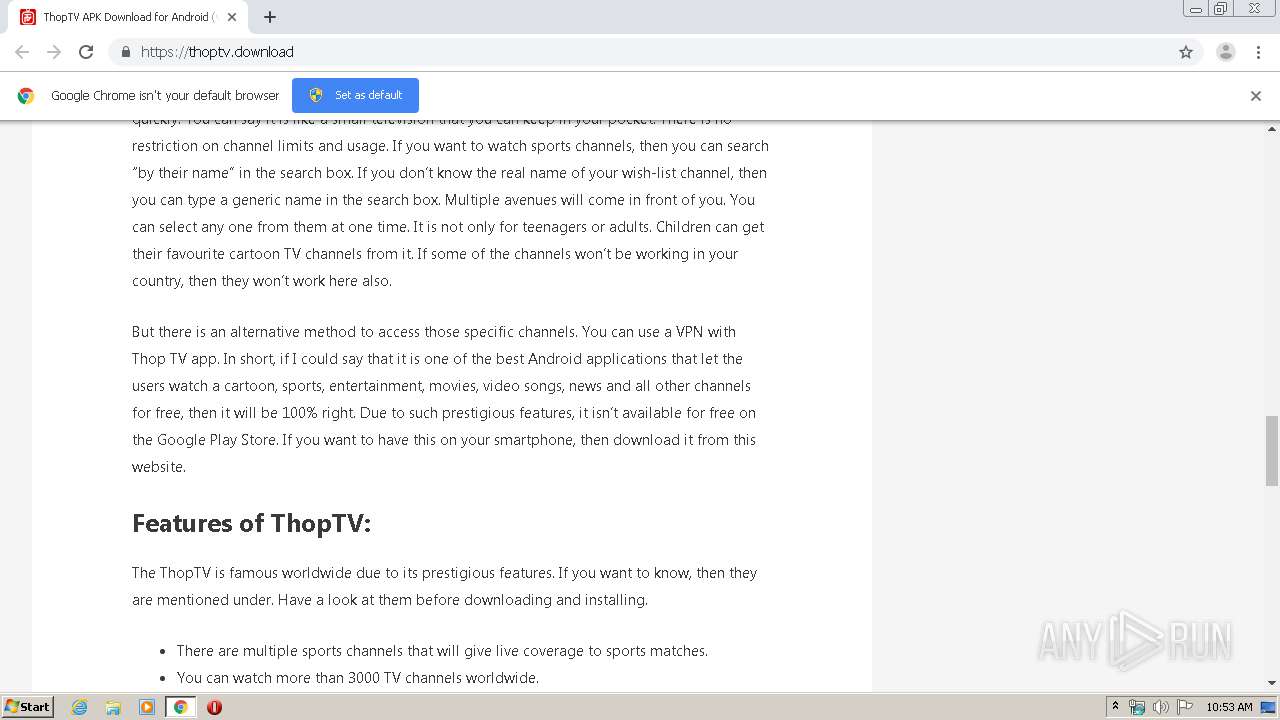Launch Internet Explorer from taskbar
The width and height of the screenshot is (1280, 720).
point(80,707)
